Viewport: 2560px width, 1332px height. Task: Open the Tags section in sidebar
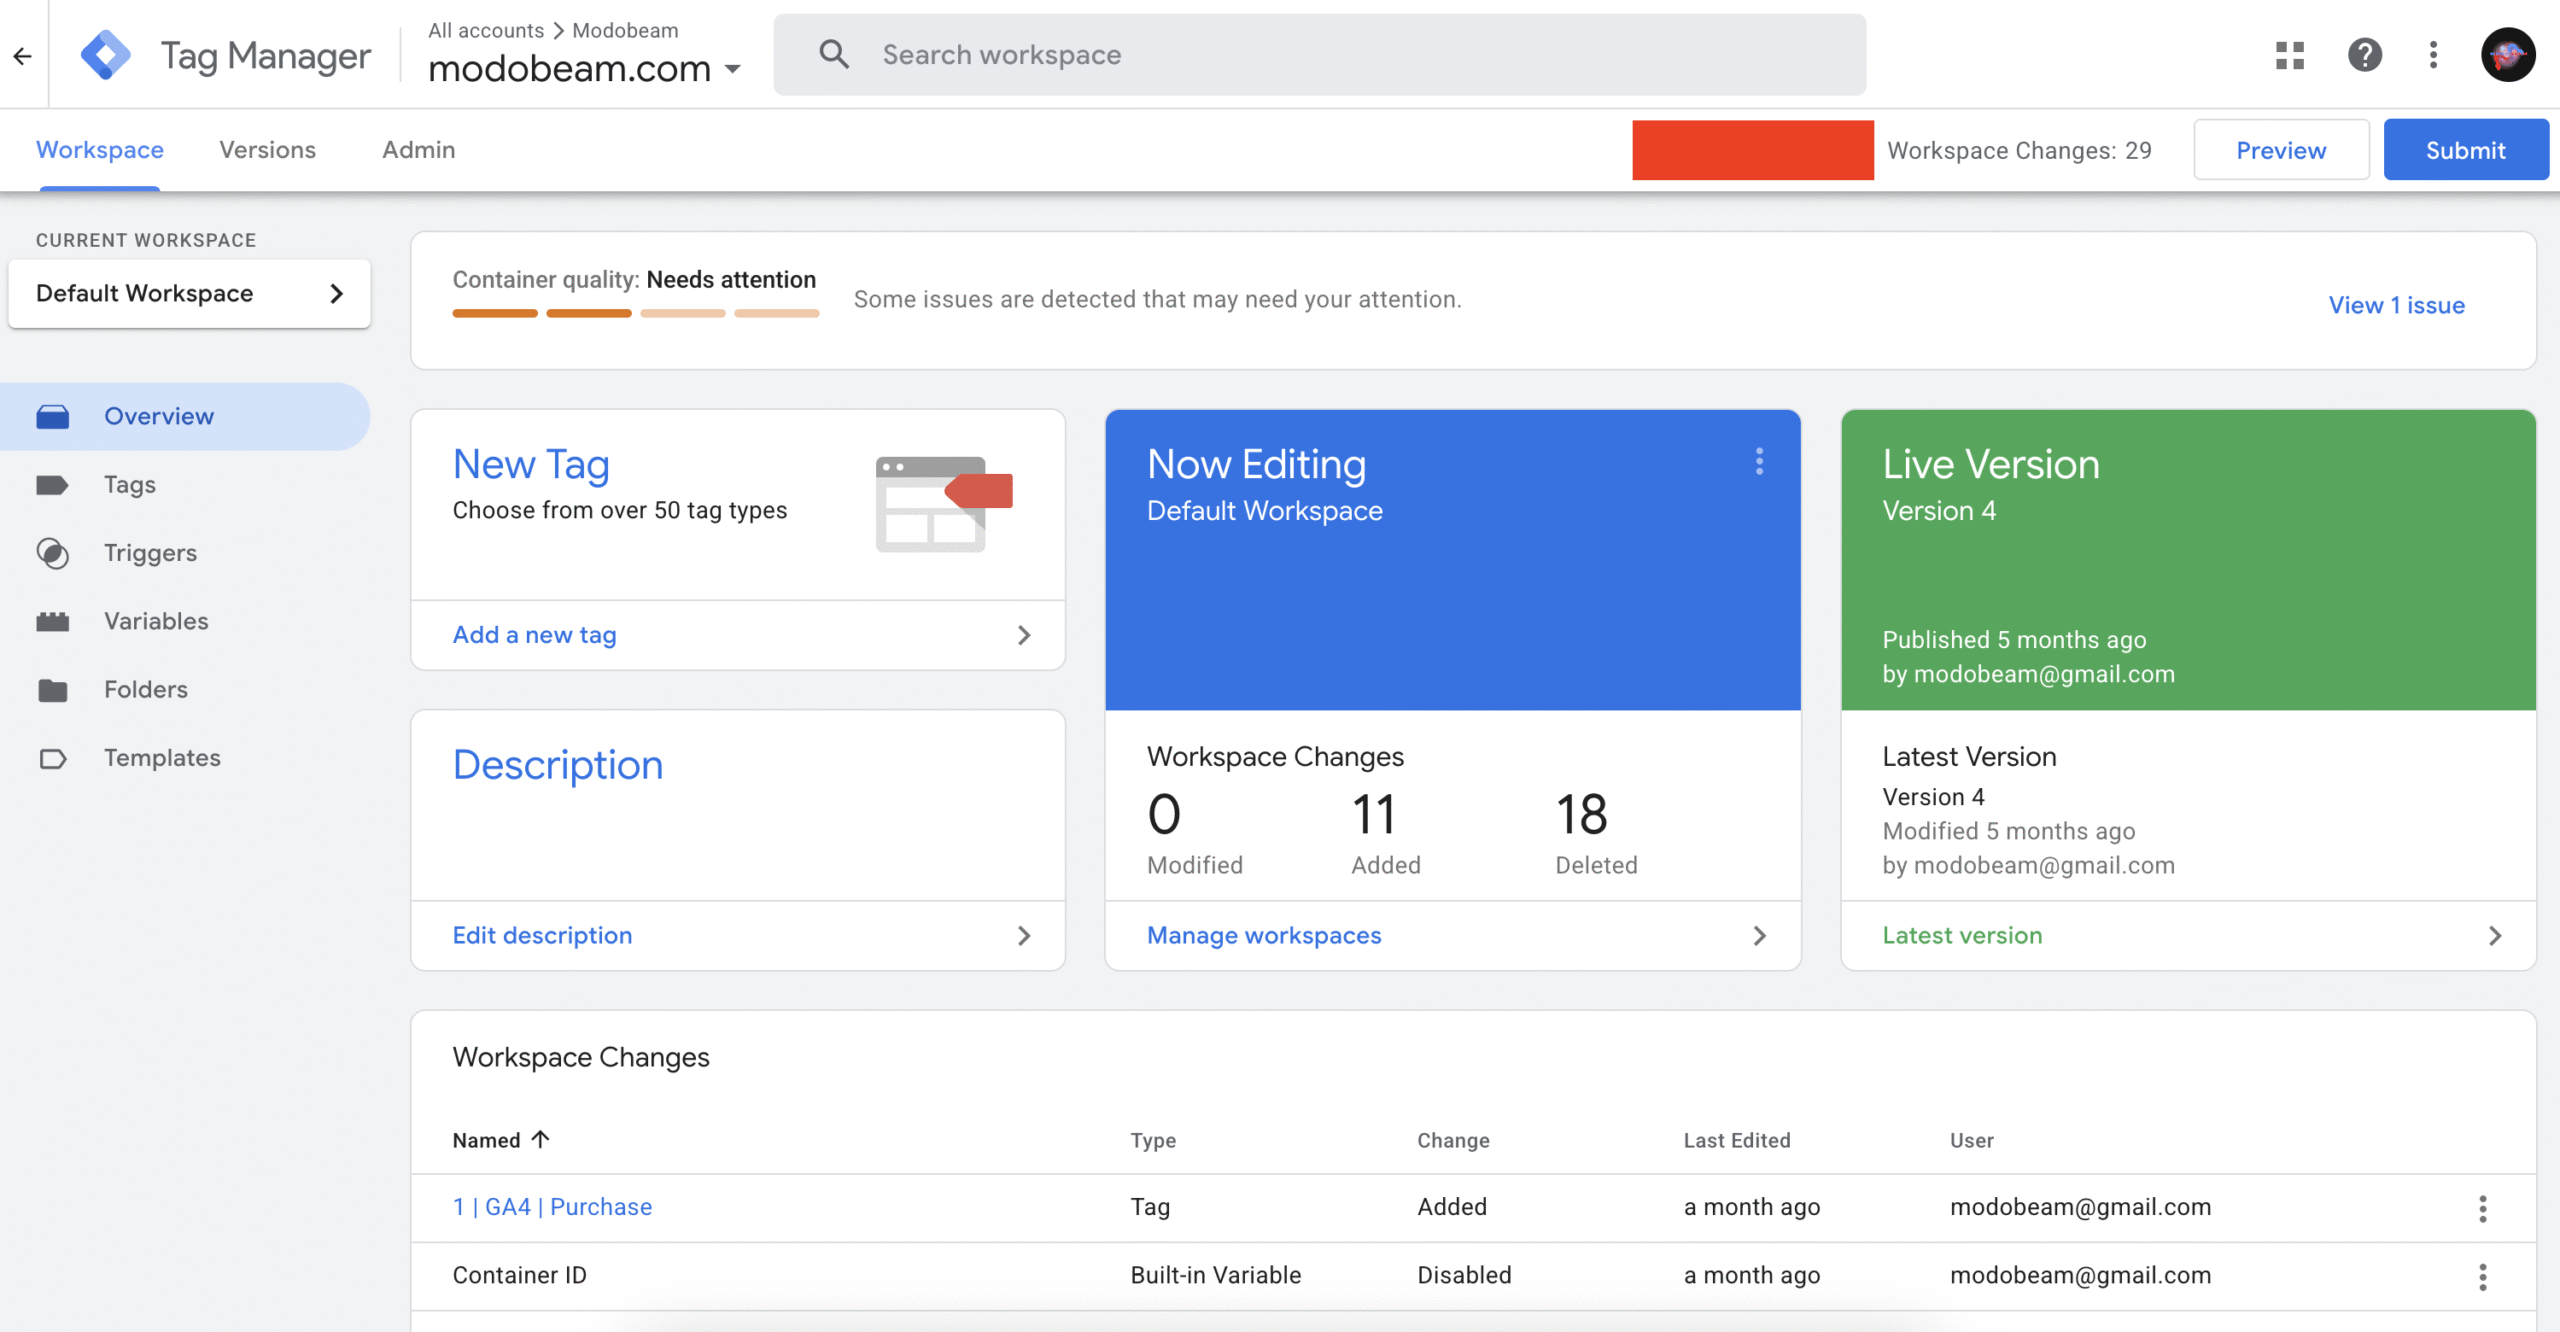(x=128, y=484)
